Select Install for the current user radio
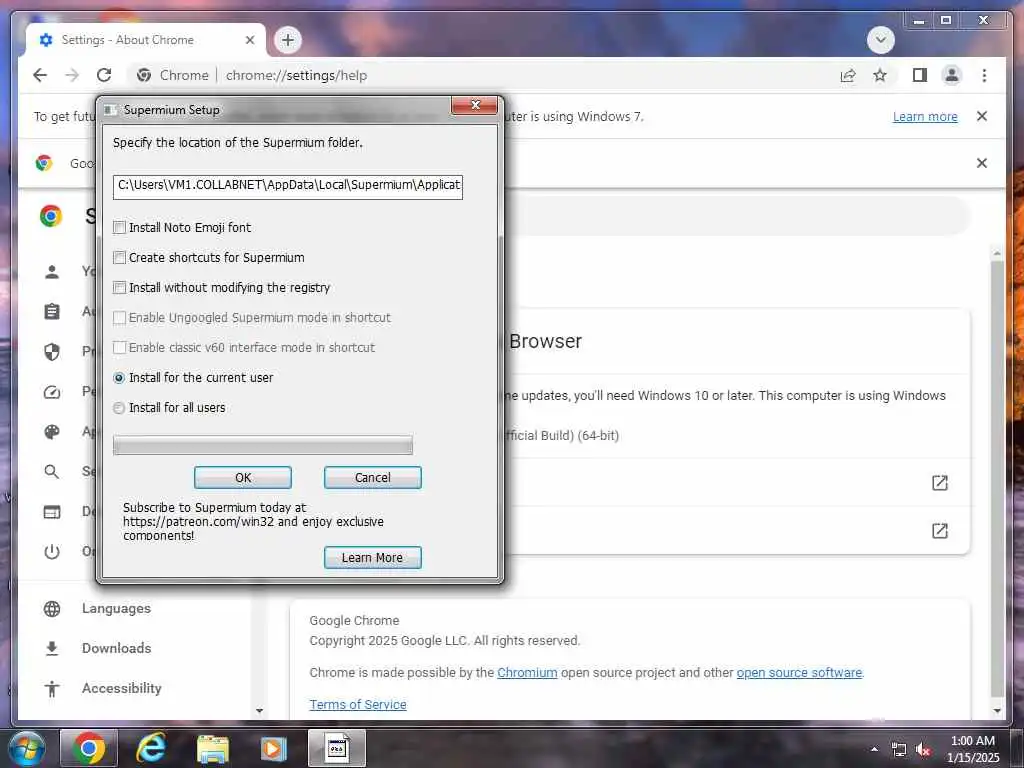Screen dimensions: 1024x768 click(x=119, y=377)
